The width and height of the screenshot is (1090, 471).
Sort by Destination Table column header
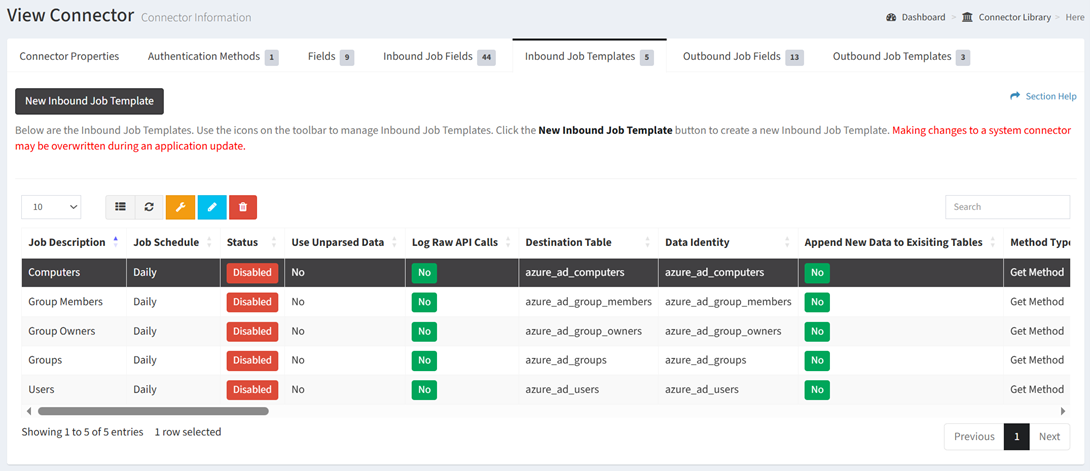tap(568, 242)
